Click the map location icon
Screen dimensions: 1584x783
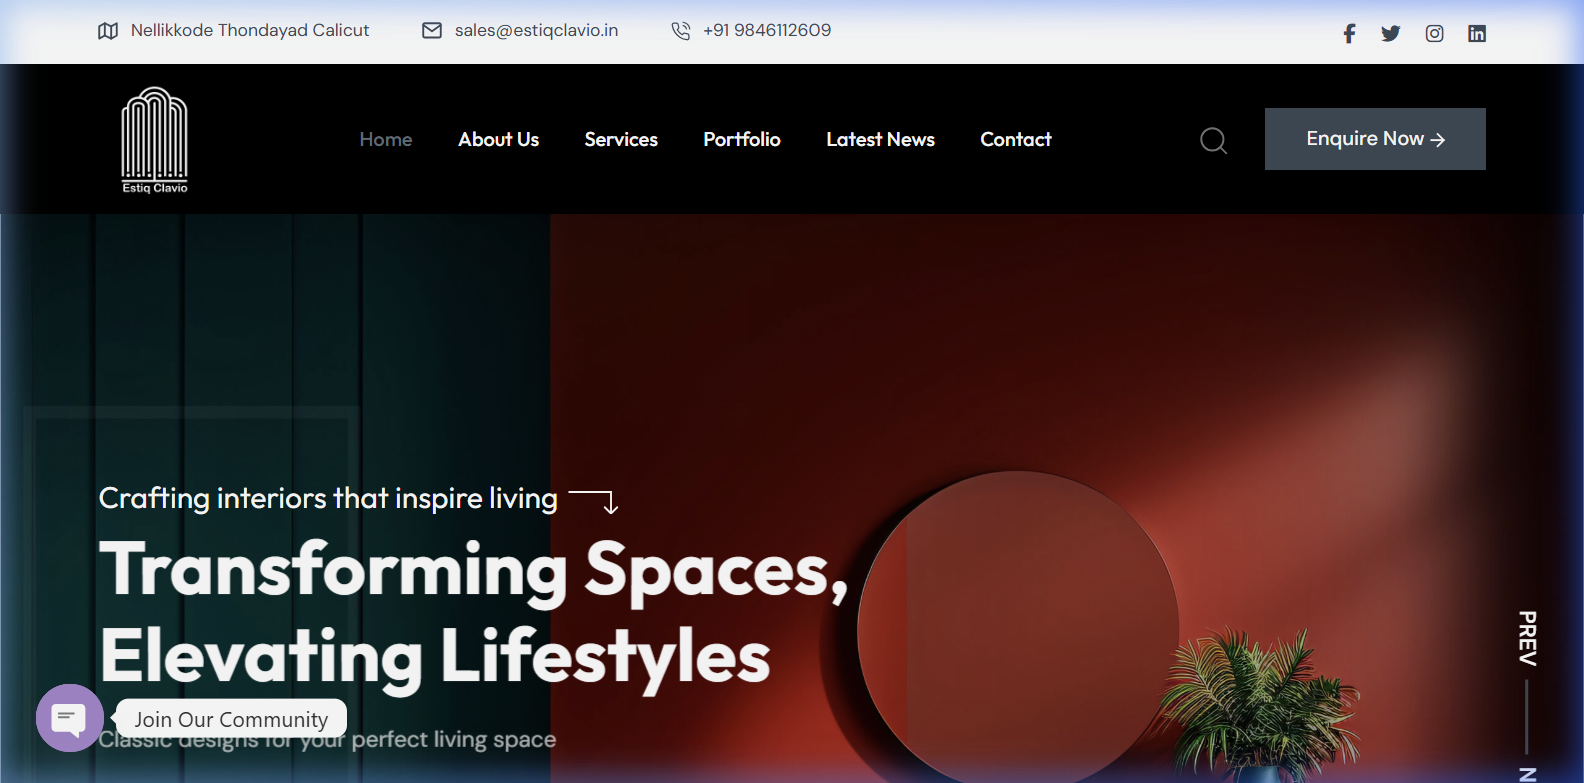point(108,31)
